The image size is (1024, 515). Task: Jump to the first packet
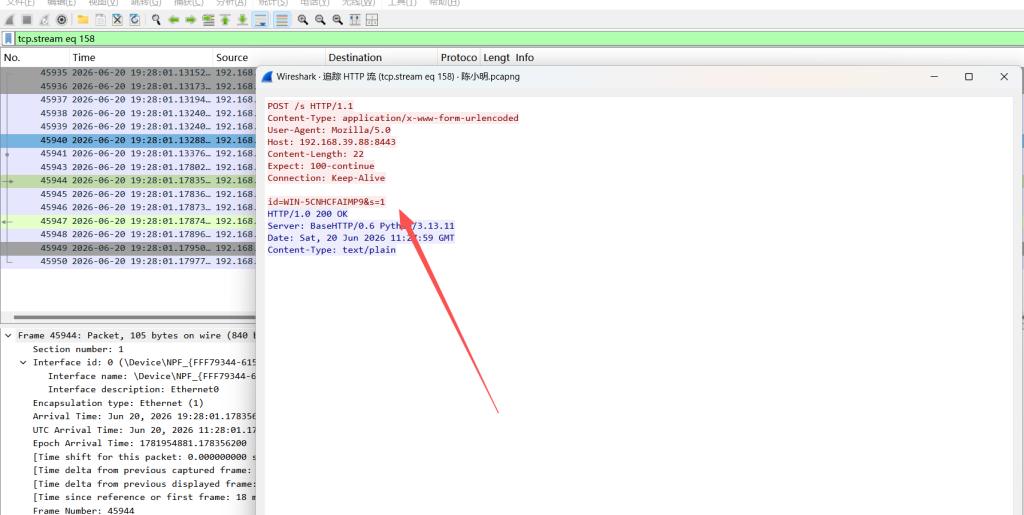(225, 20)
